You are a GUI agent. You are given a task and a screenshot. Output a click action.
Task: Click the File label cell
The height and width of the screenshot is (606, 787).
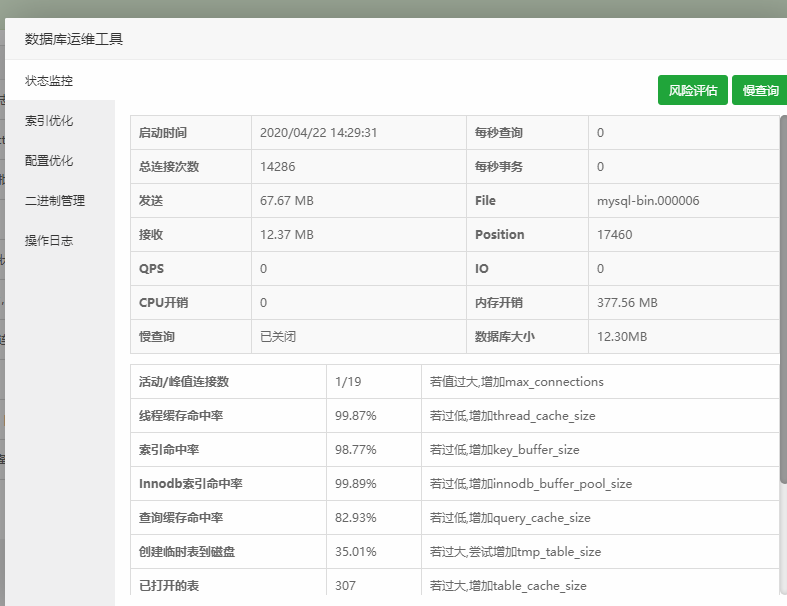click(528, 200)
